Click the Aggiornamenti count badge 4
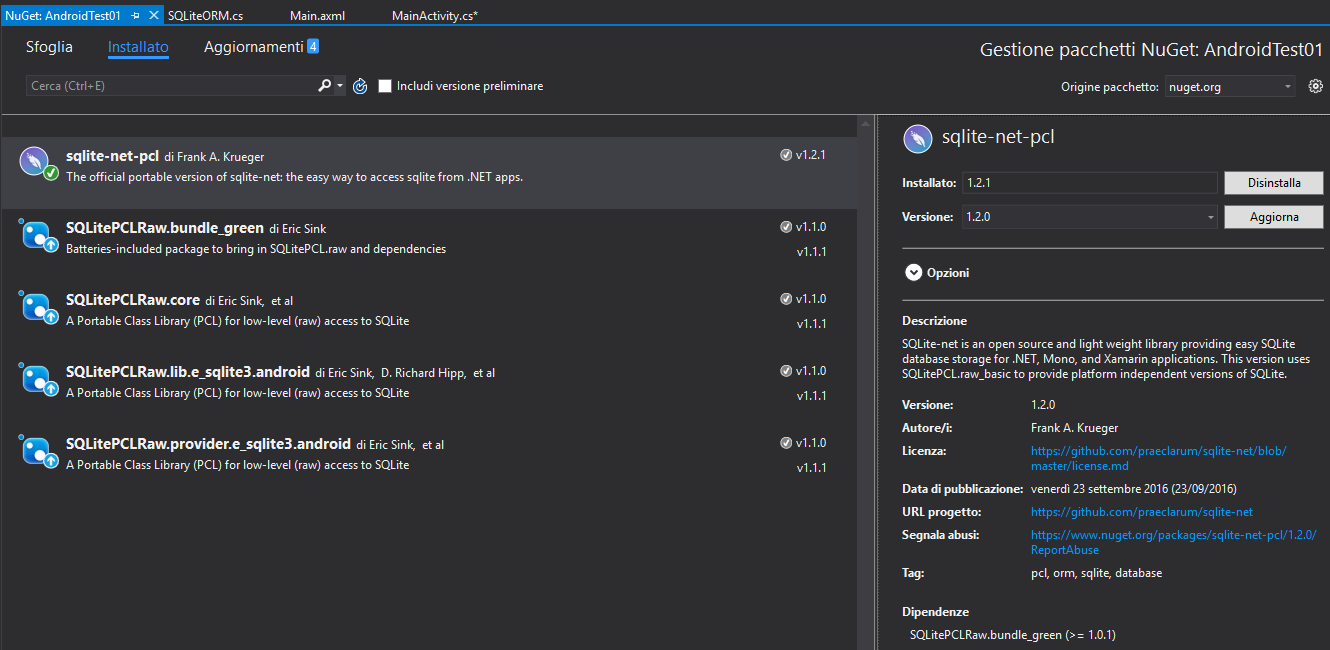This screenshot has height=650, width=1330. 313,46
